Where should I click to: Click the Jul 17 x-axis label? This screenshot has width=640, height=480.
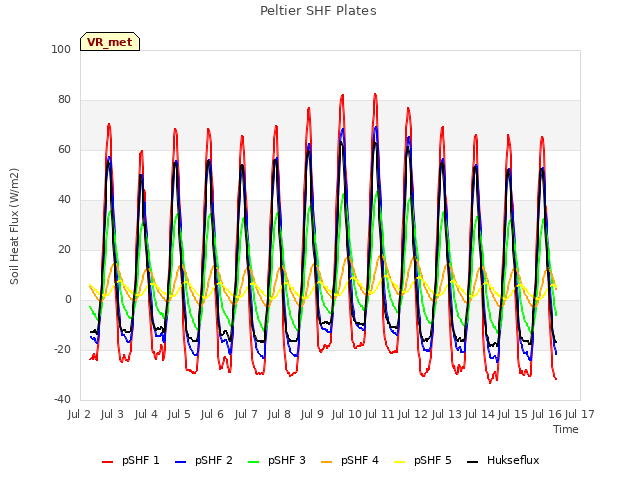click(x=580, y=415)
